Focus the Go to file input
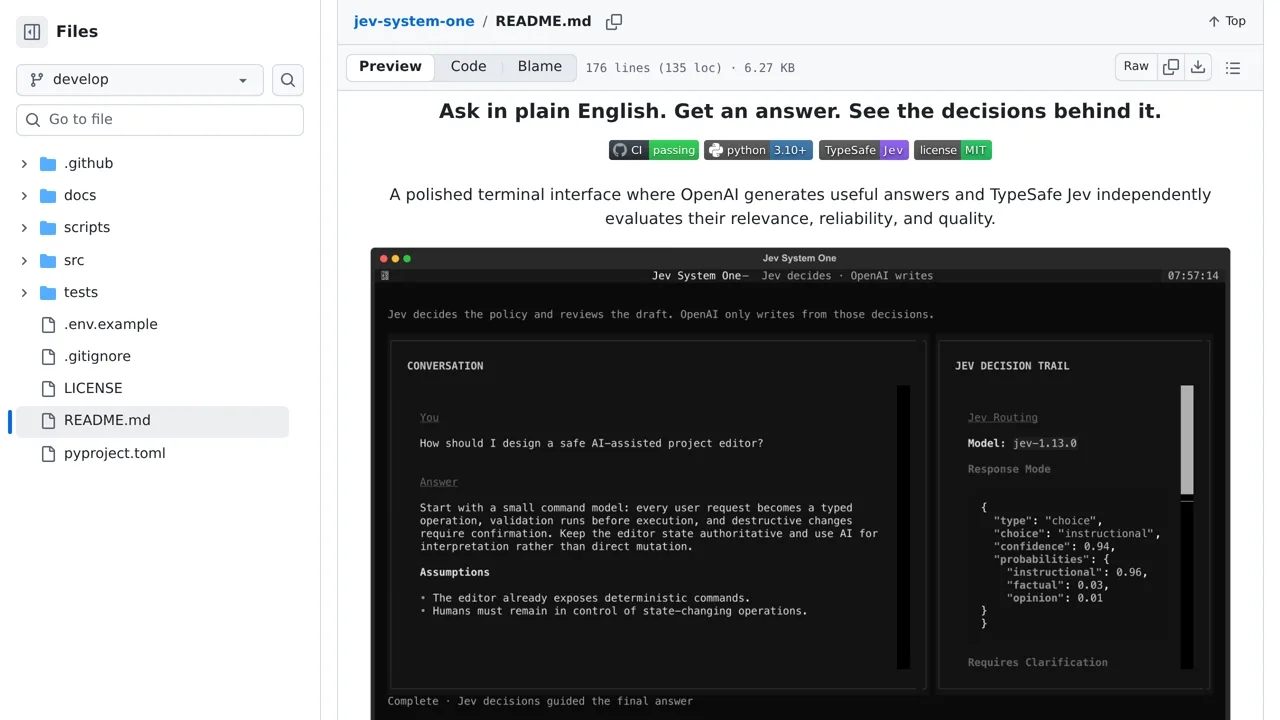 click(x=160, y=119)
